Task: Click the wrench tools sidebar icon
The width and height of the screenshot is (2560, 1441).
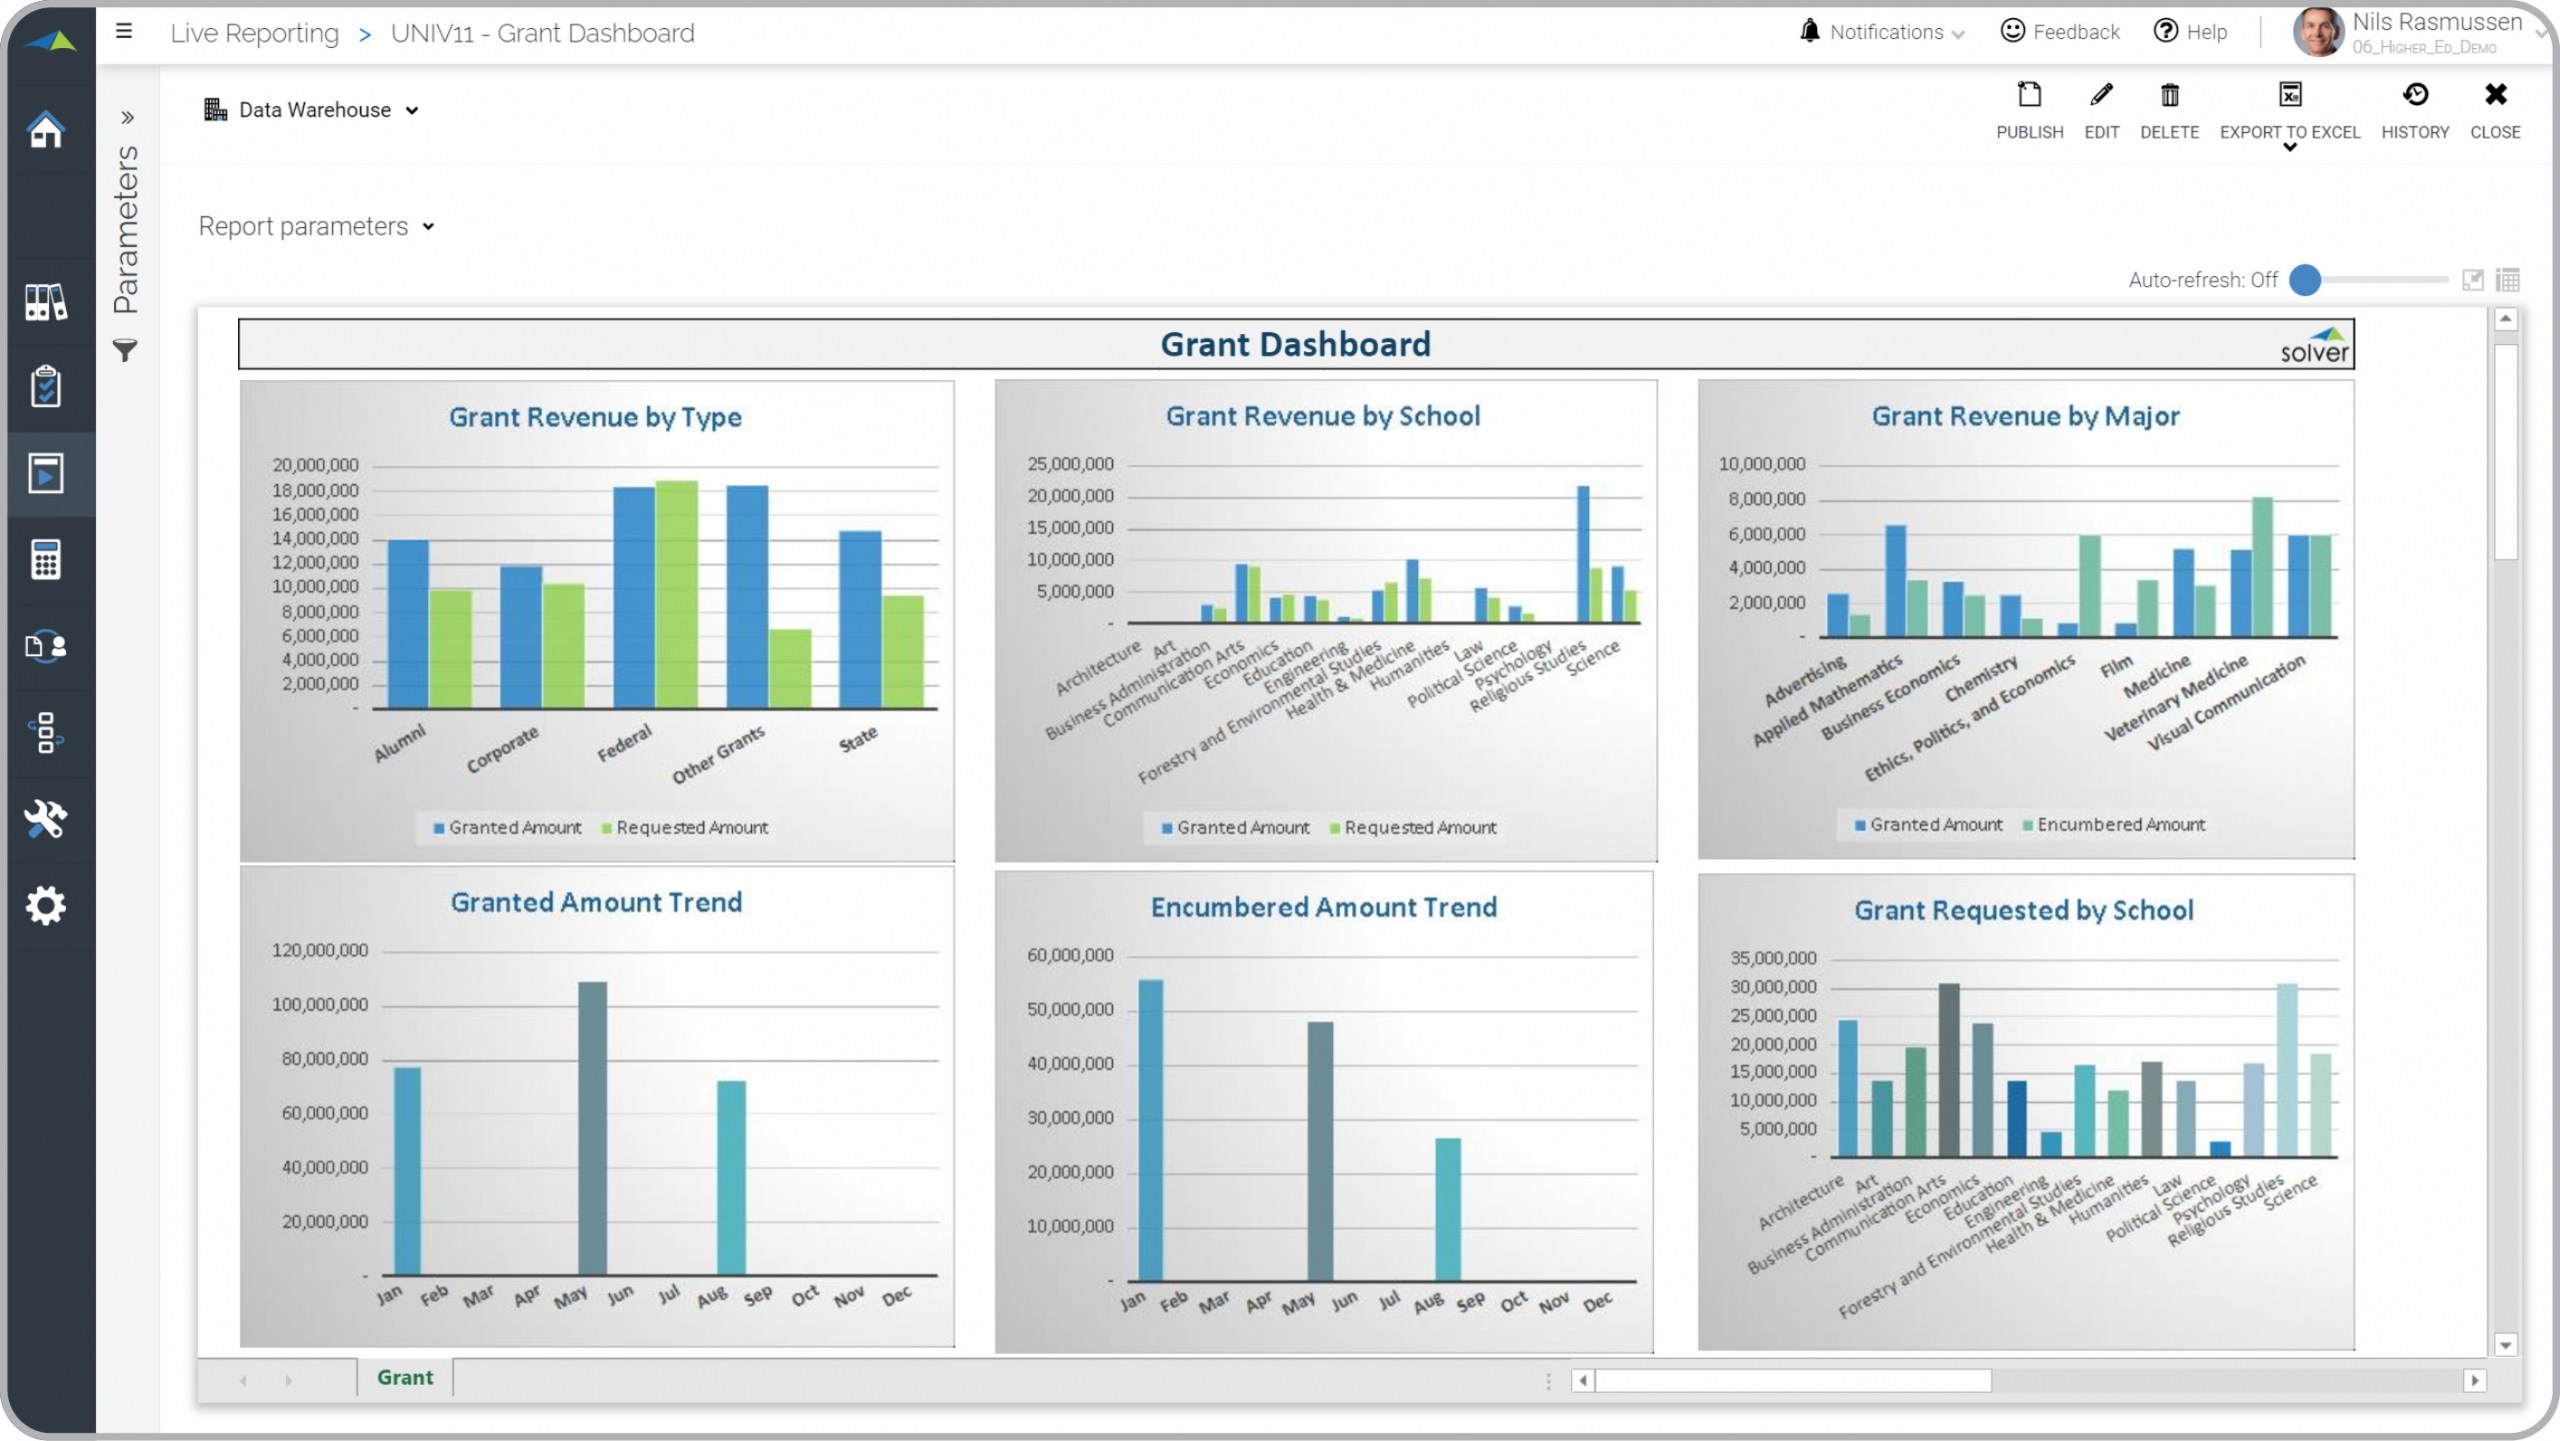Action: (x=46, y=819)
